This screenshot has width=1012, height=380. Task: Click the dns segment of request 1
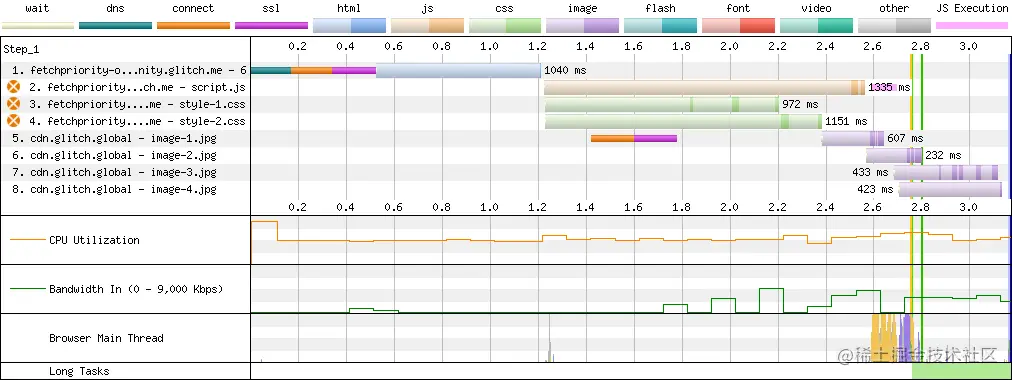tap(270, 70)
